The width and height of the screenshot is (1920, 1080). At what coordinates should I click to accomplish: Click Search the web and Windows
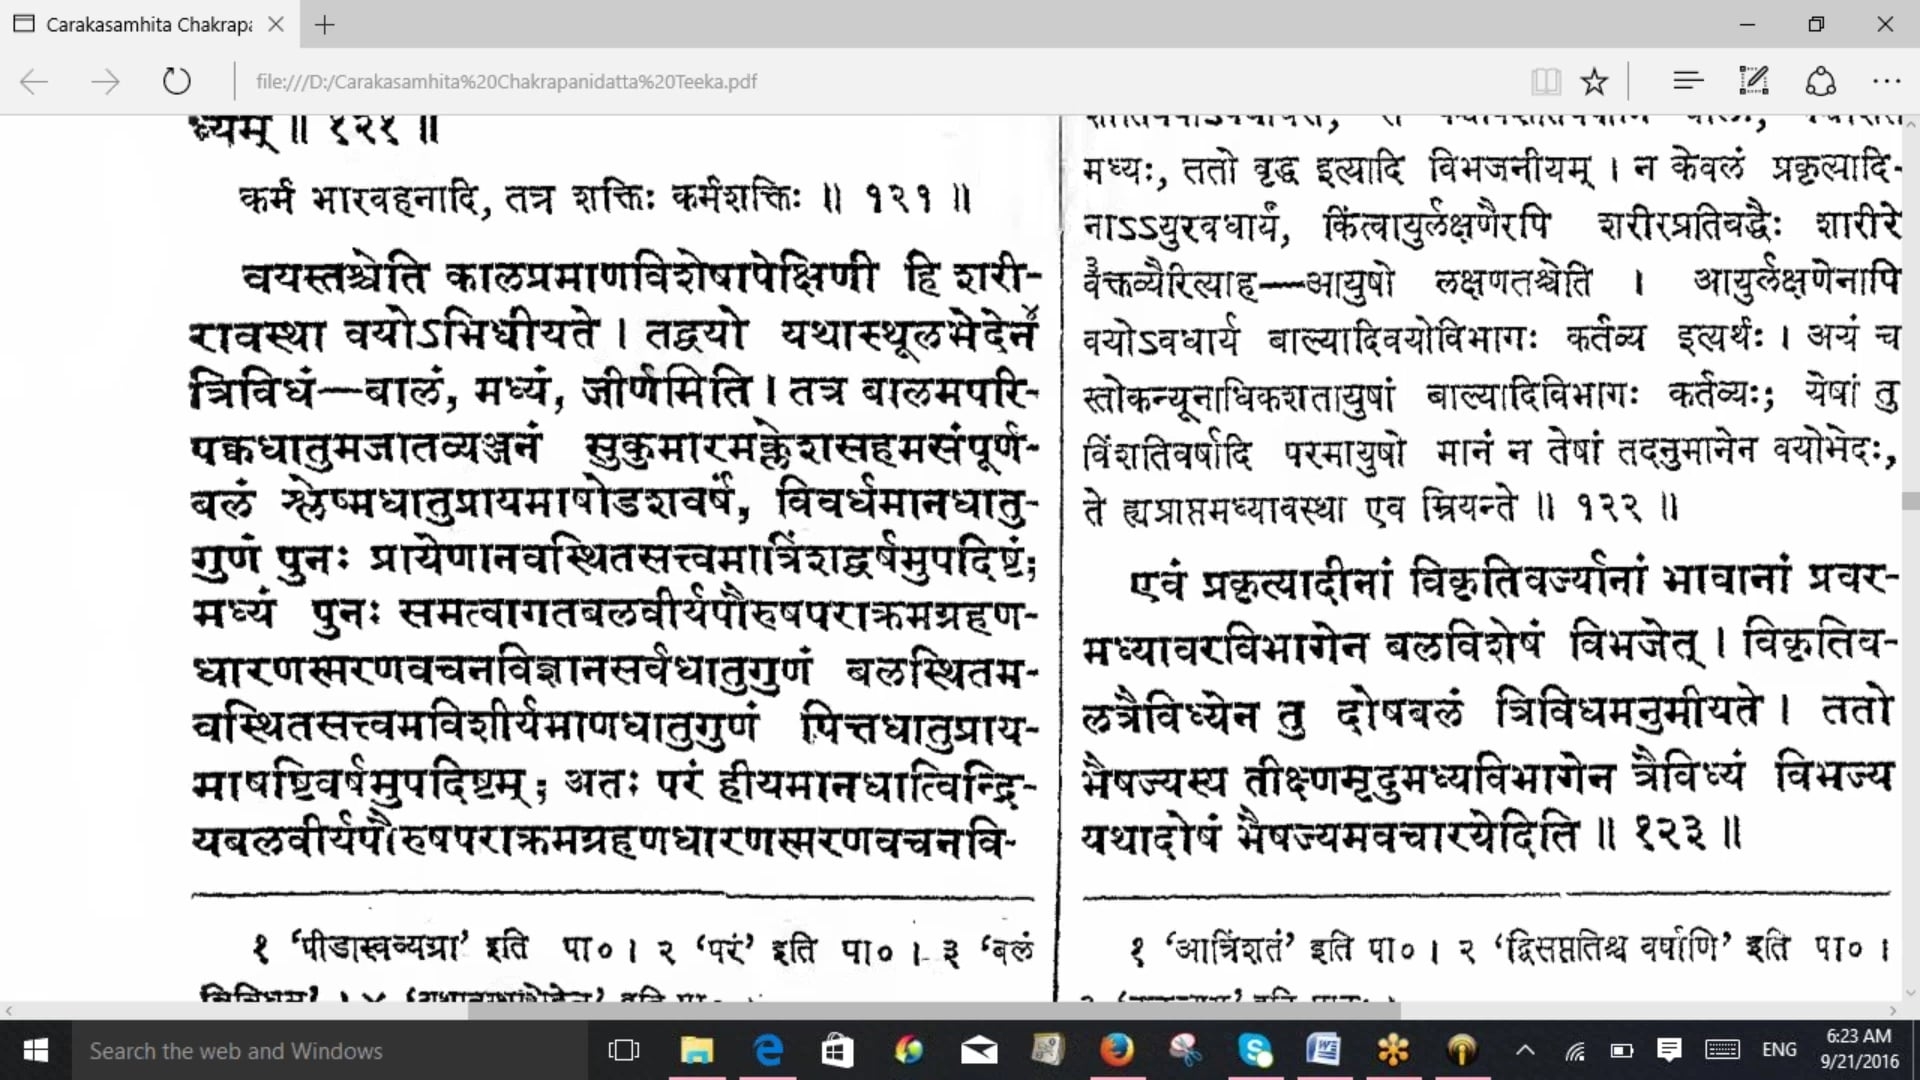coord(236,1051)
